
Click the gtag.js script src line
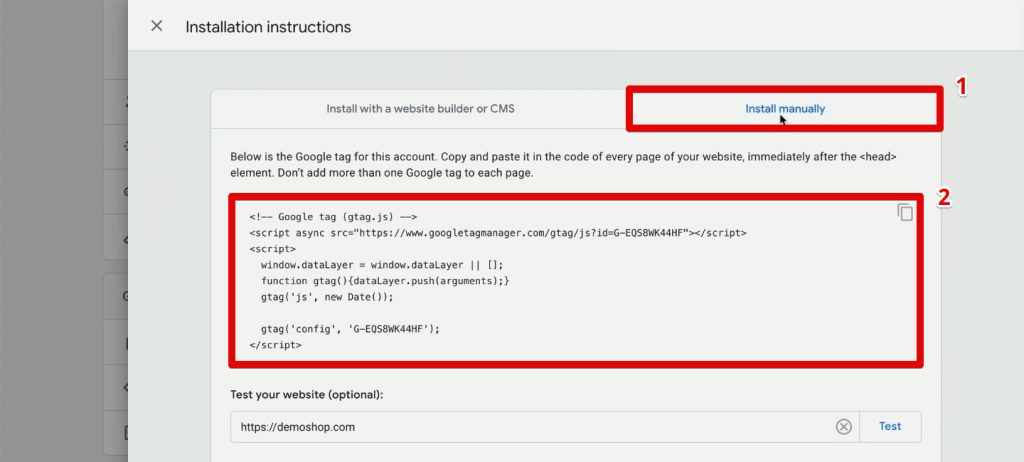498,233
